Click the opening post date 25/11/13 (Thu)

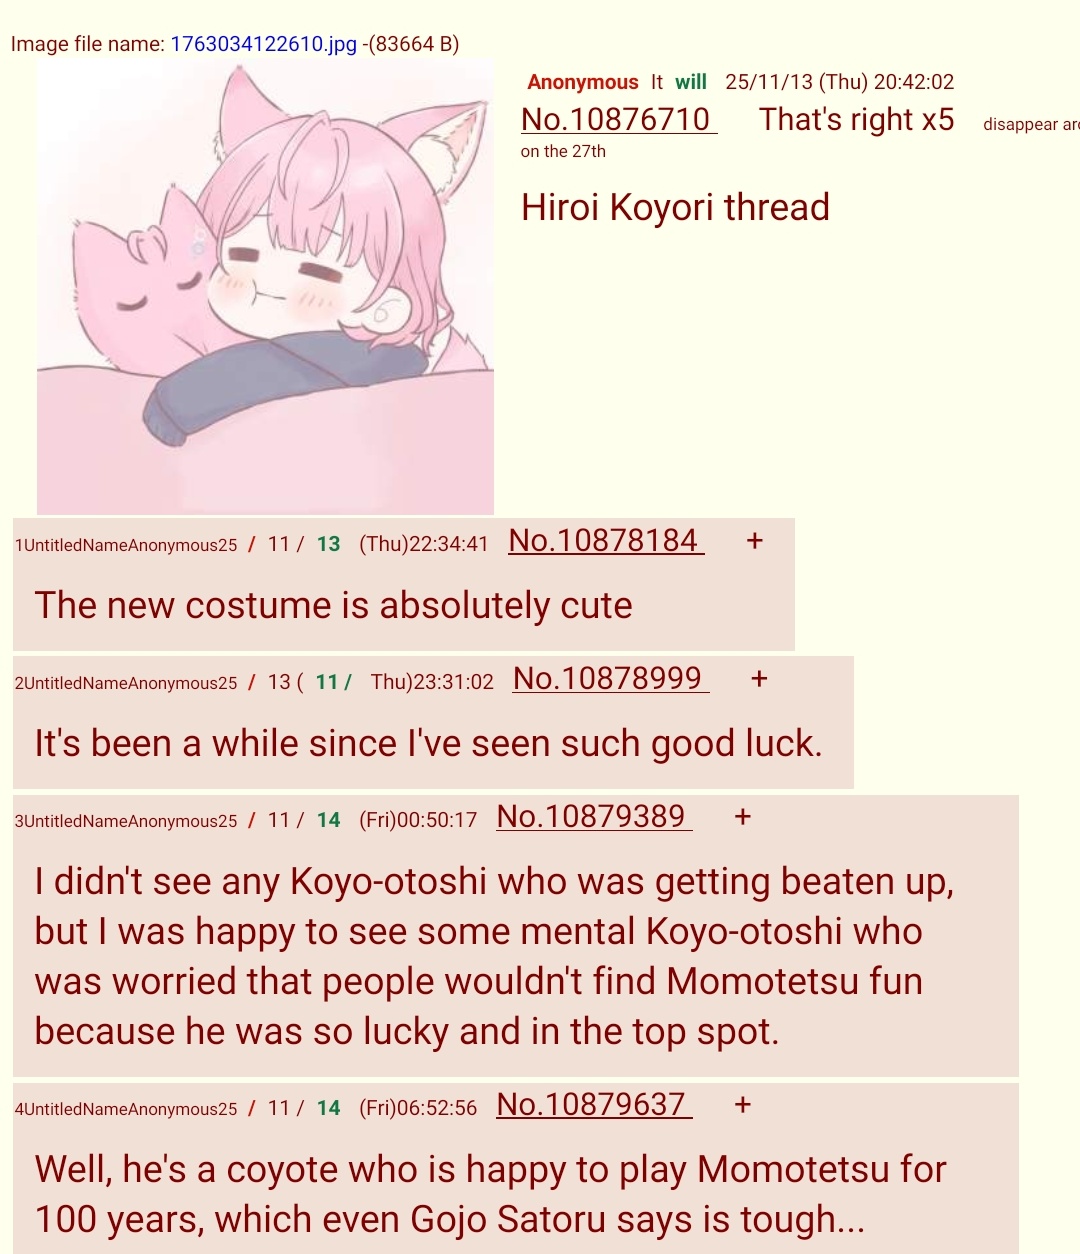[796, 82]
